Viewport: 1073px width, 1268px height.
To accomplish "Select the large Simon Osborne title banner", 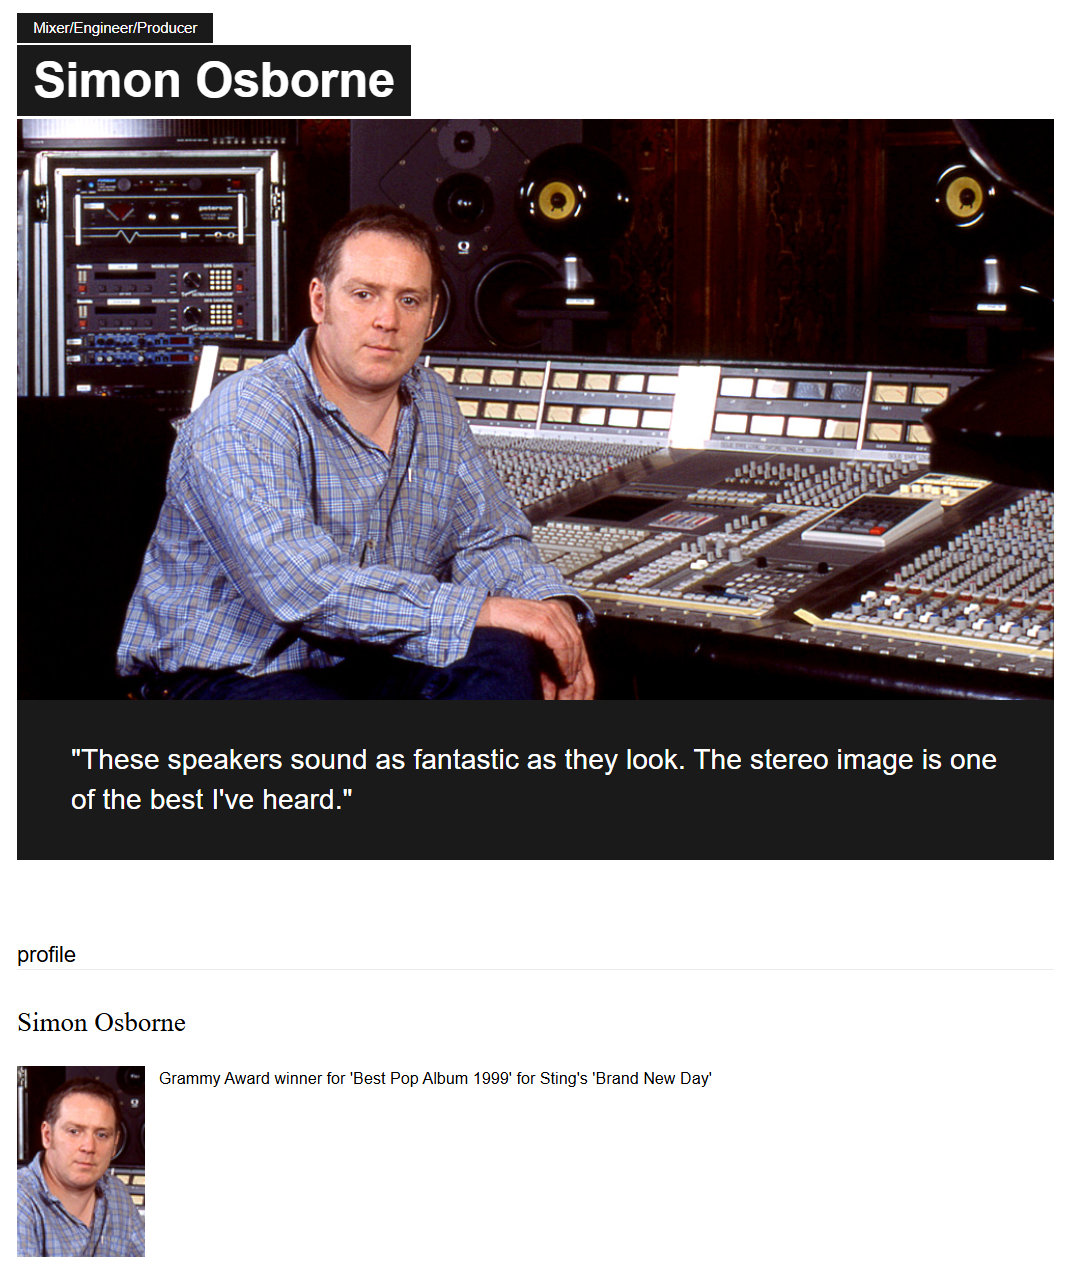I will [214, 80].
